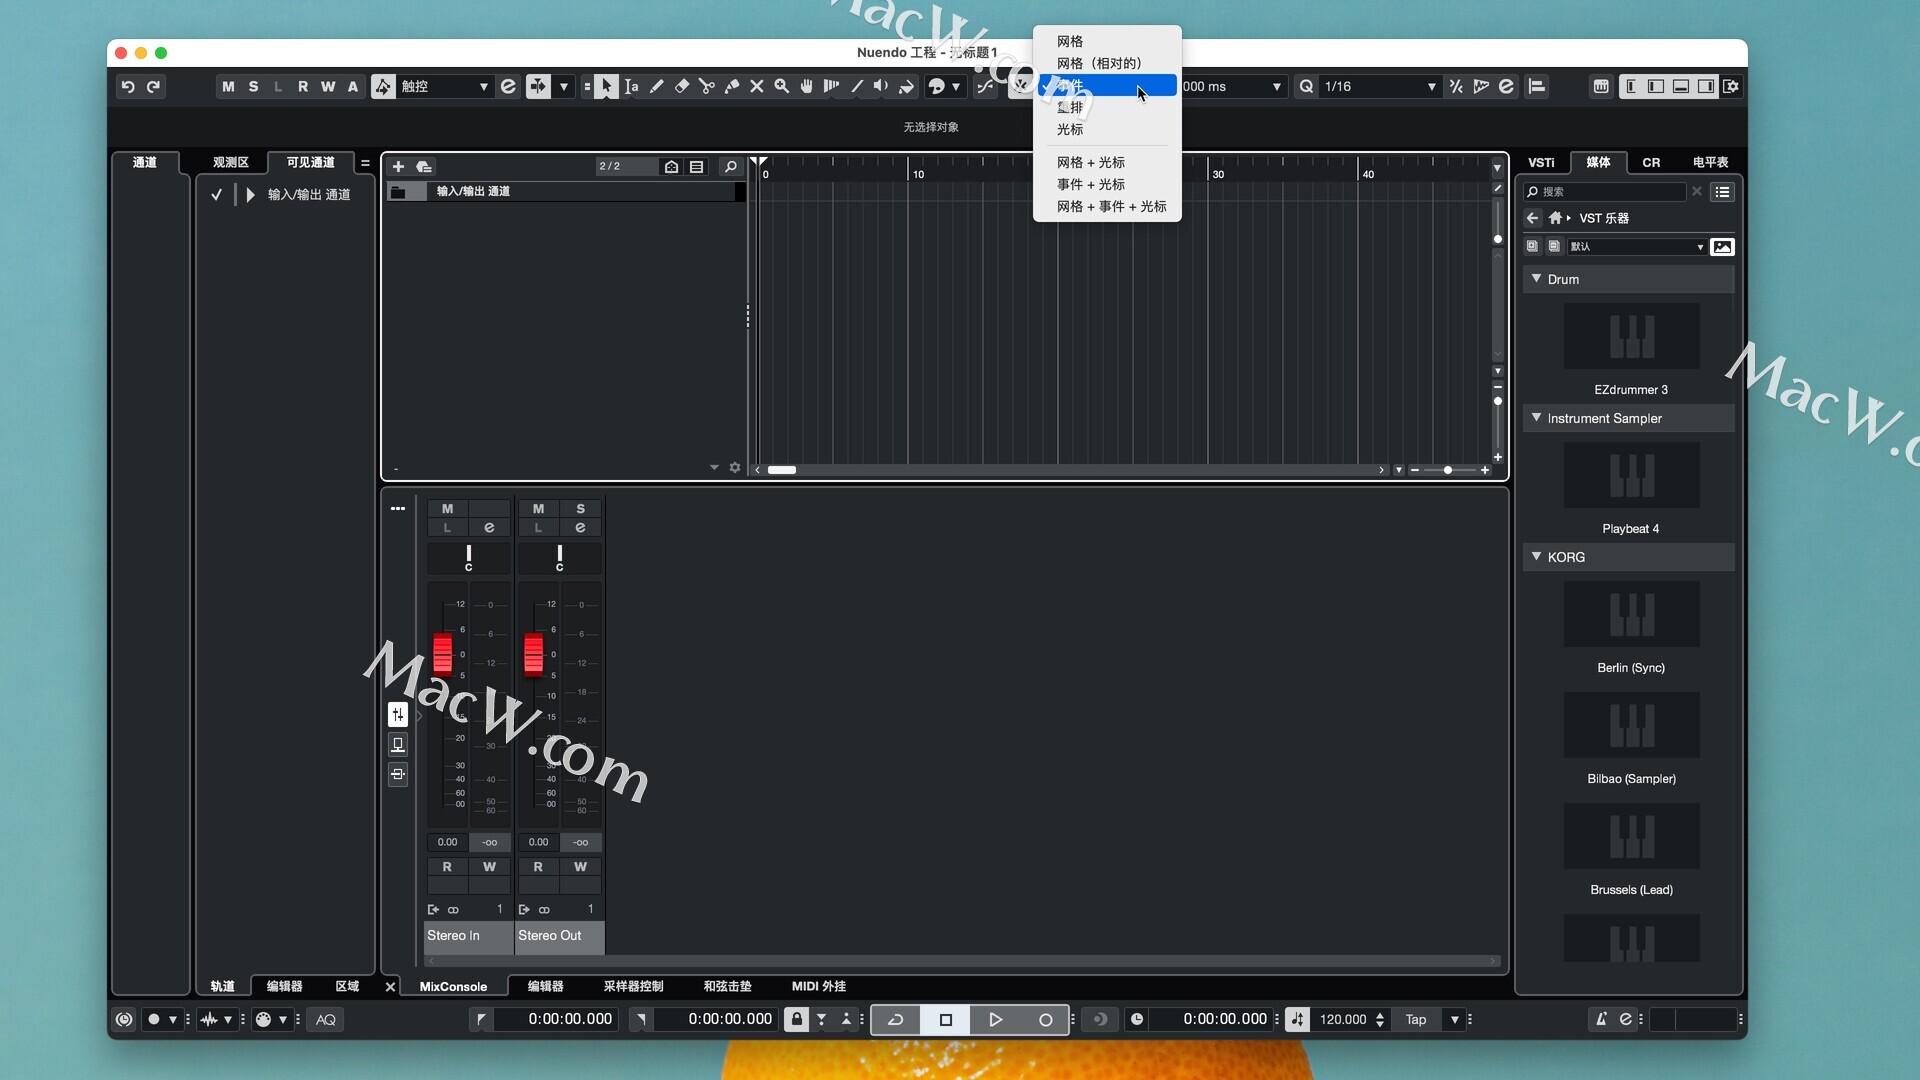Switch to the 电平表 tab

tap(1710, 162)
